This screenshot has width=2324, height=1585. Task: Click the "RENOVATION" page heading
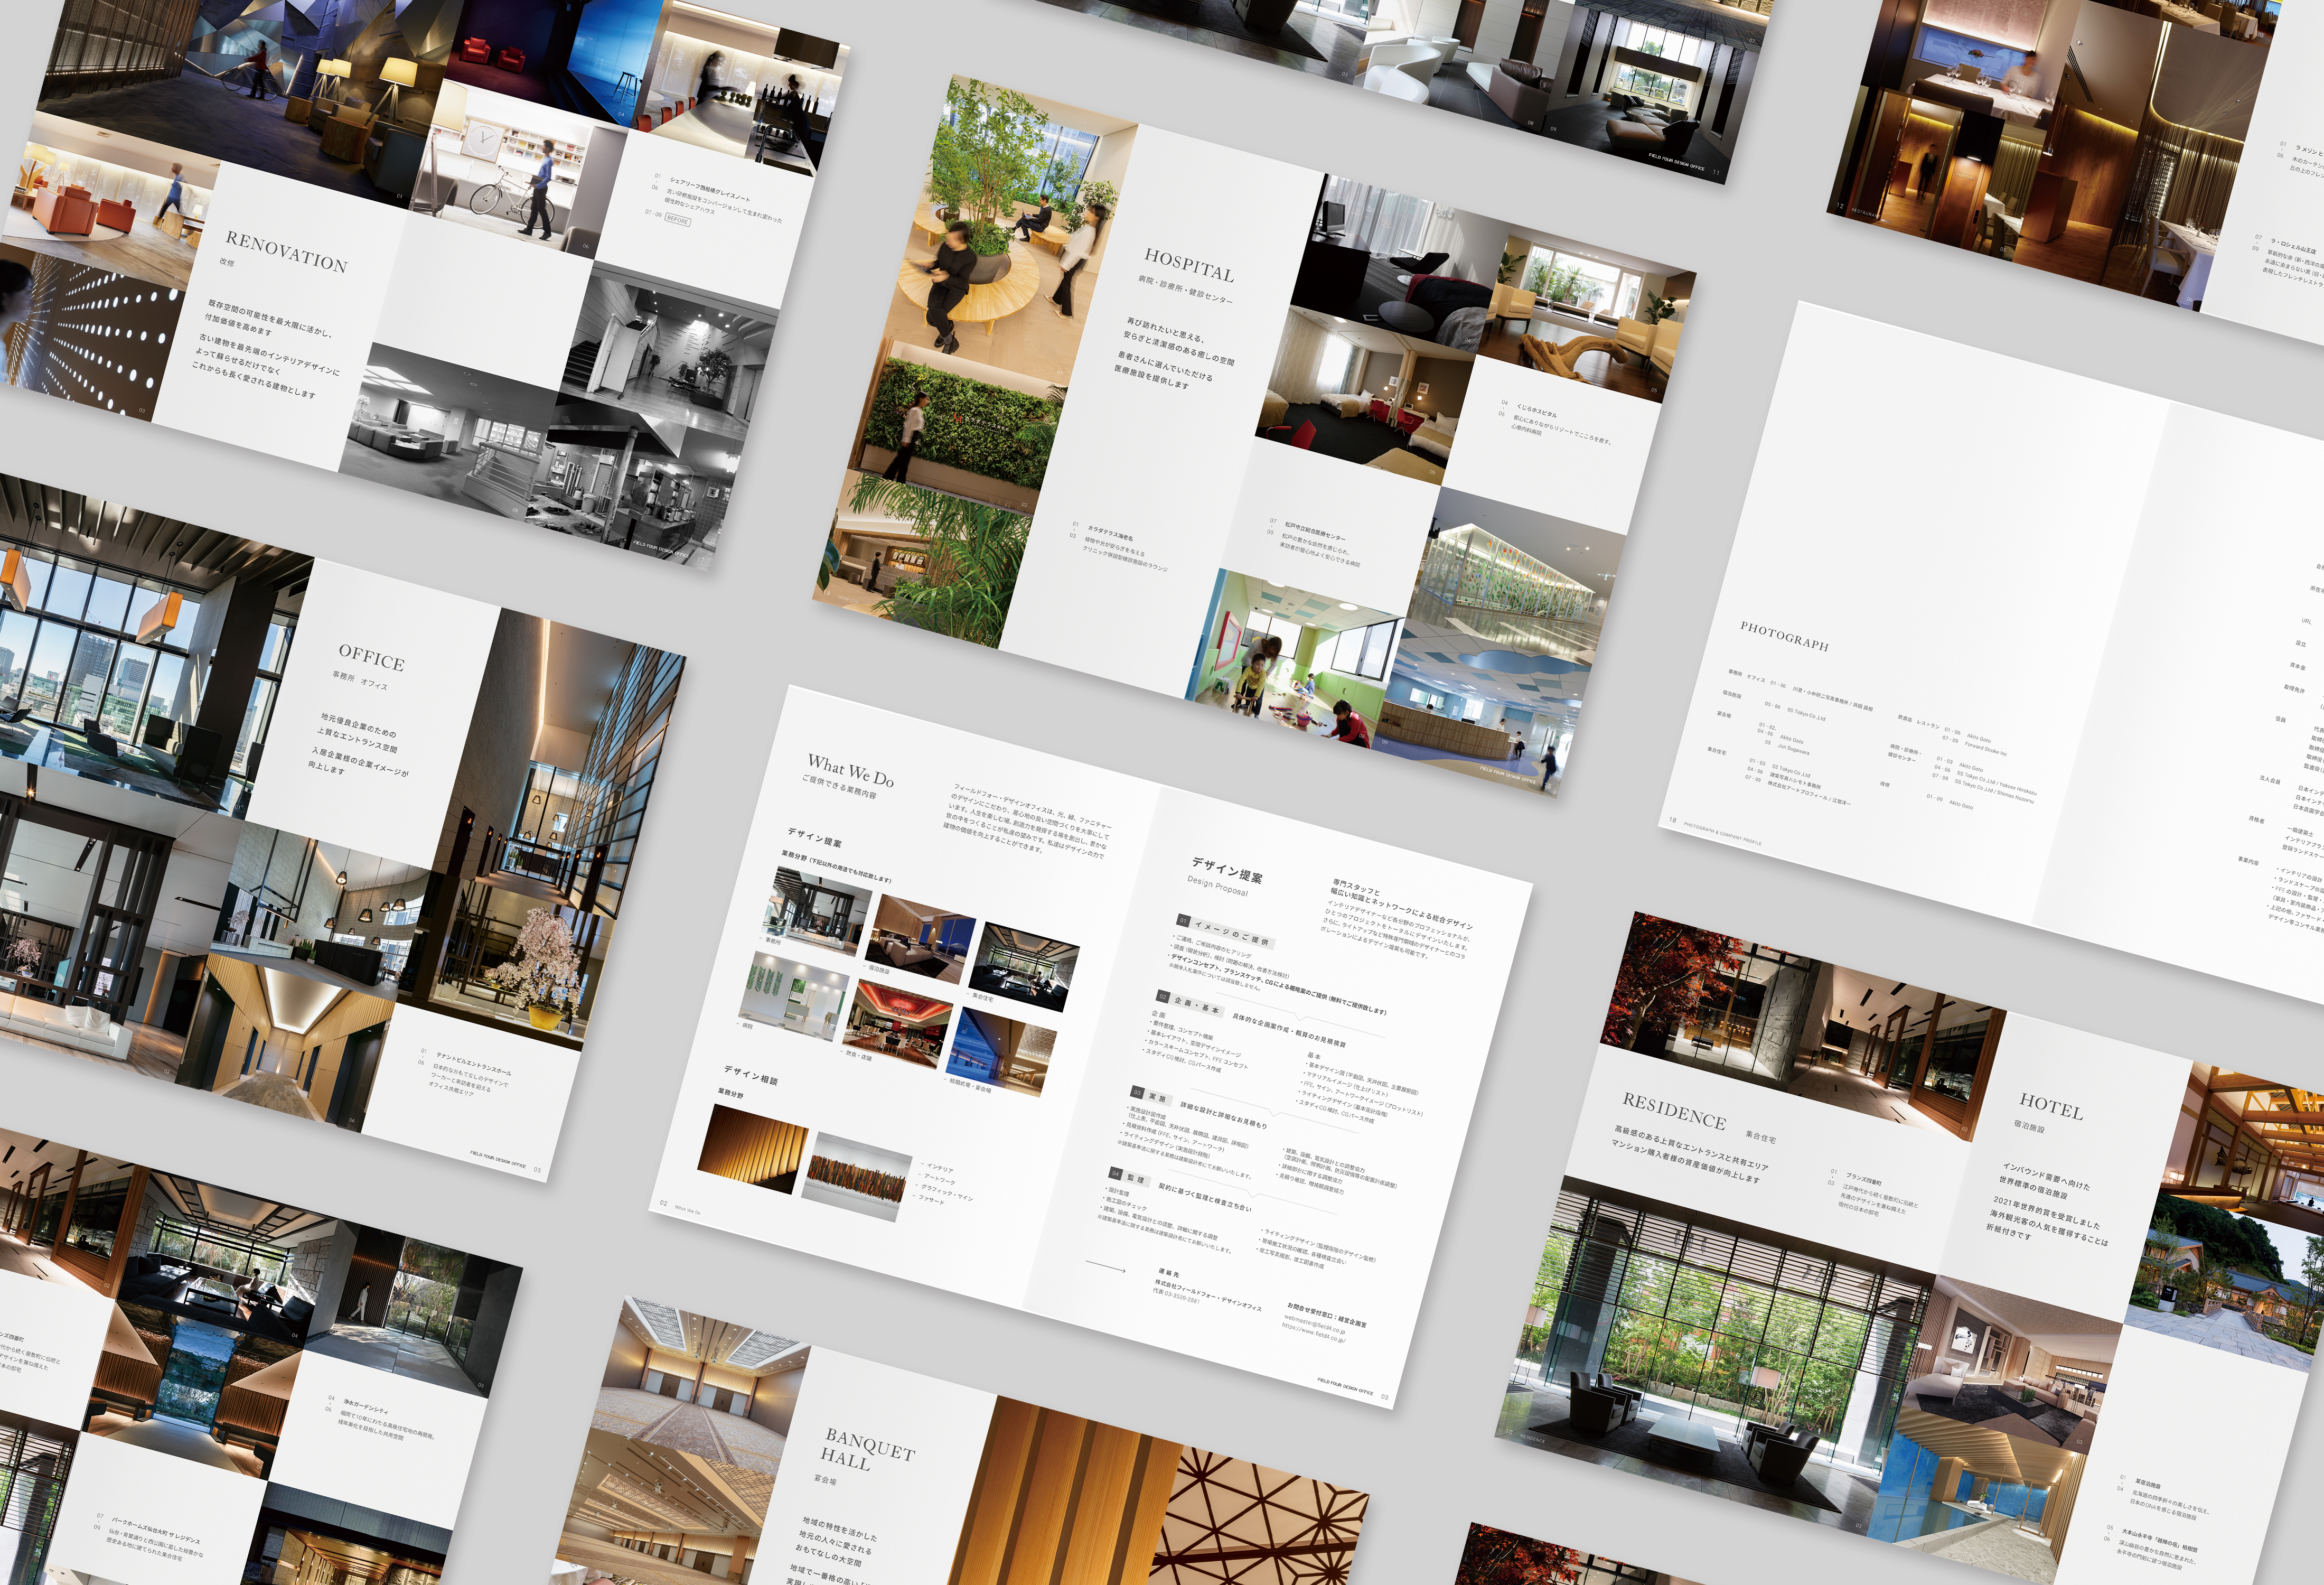(x=286, y=251)
